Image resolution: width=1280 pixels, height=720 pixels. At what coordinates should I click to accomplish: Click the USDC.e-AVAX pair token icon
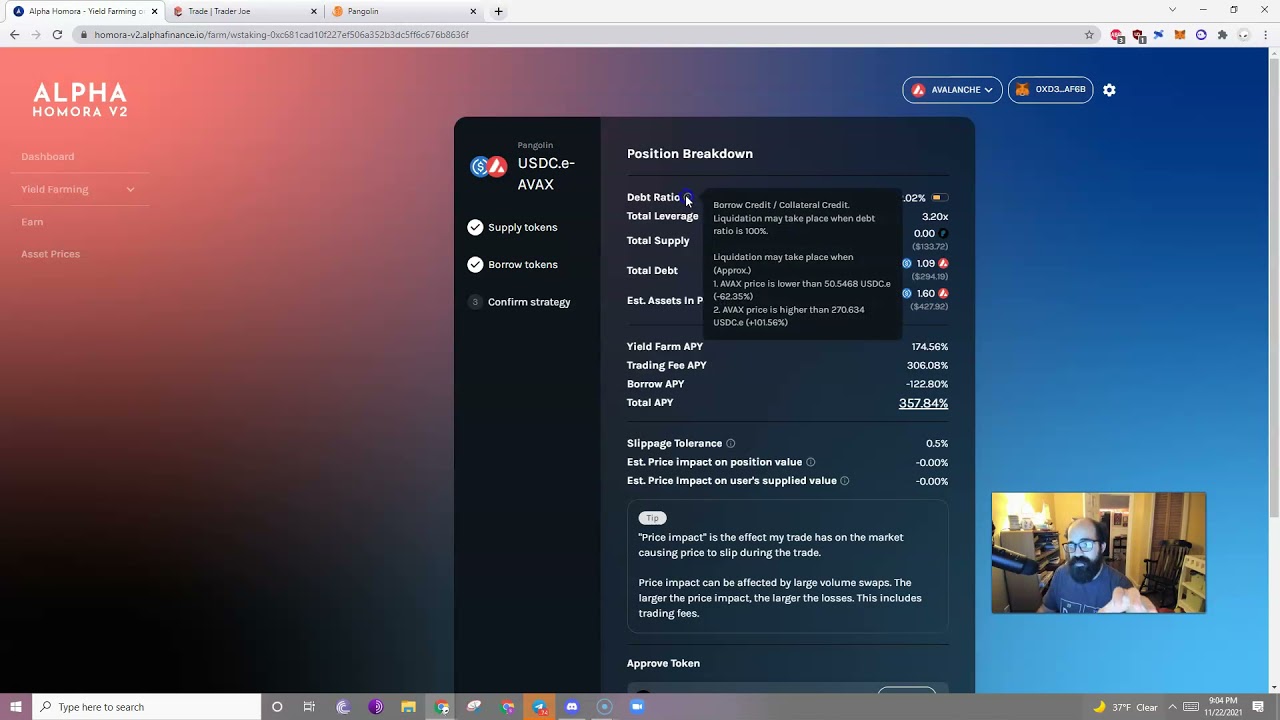489,167
